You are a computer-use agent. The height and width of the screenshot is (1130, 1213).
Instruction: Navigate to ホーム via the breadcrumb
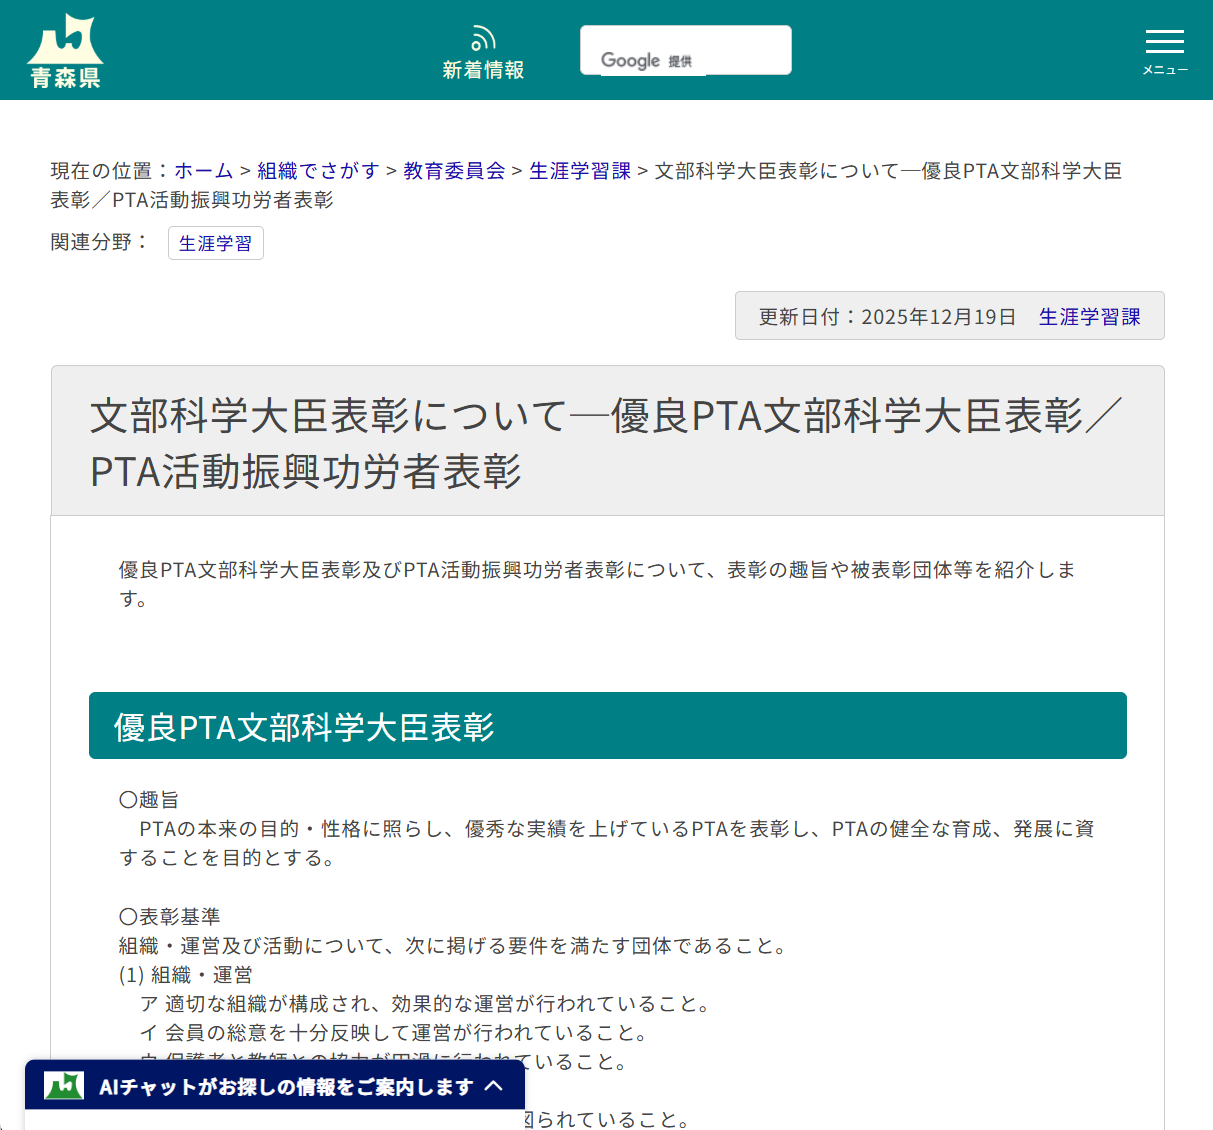point(203,170)
